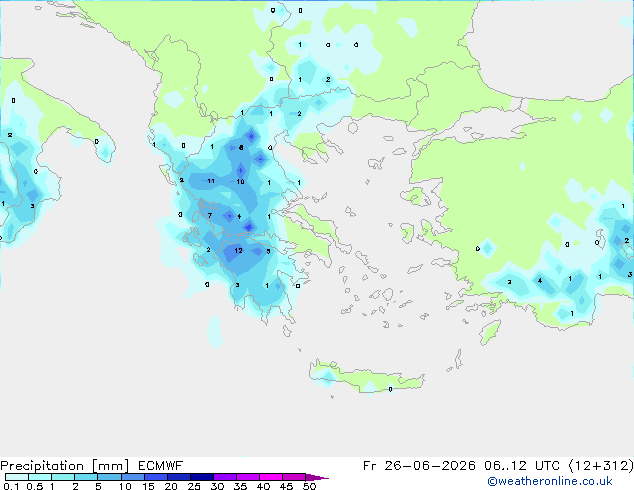Screen dimensions: 634x490
Task: Click the legend tick label '50'
Action: coord(309,486)
